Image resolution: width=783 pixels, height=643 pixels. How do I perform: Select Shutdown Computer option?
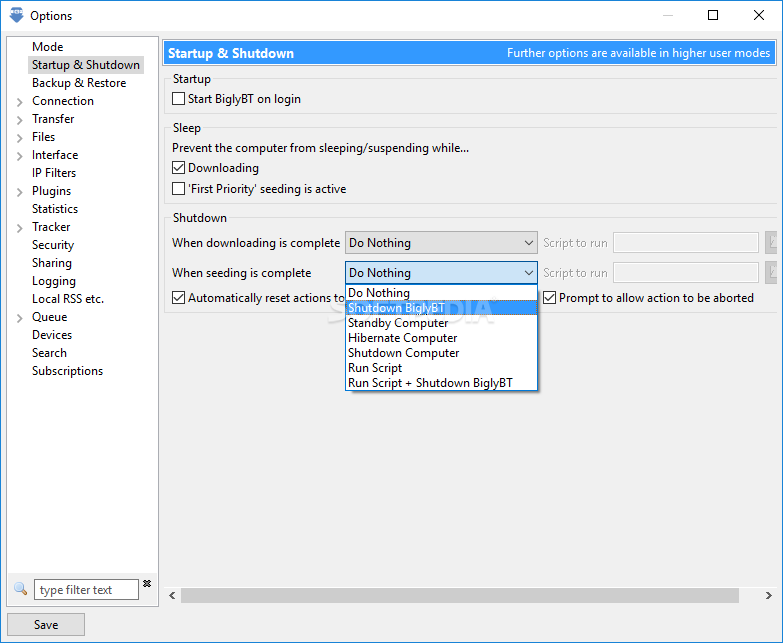point(441,353)
